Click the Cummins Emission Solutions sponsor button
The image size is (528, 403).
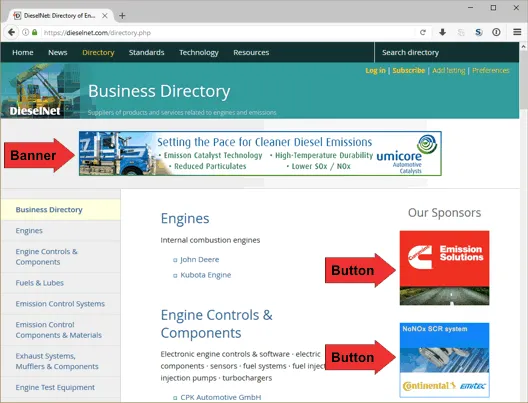444,268
